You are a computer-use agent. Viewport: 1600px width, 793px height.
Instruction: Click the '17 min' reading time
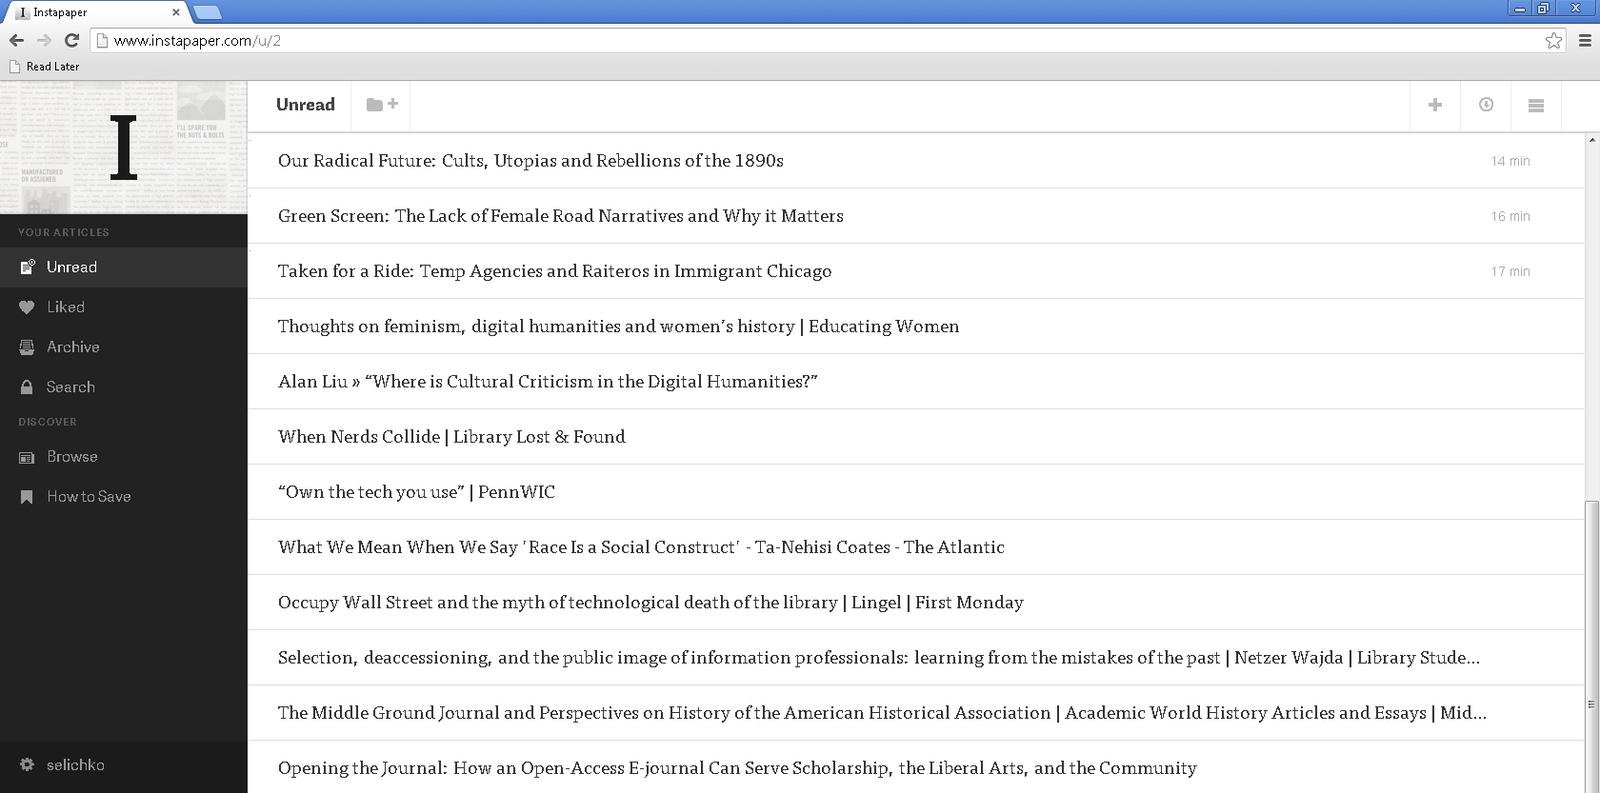[x=1510, y=271]
